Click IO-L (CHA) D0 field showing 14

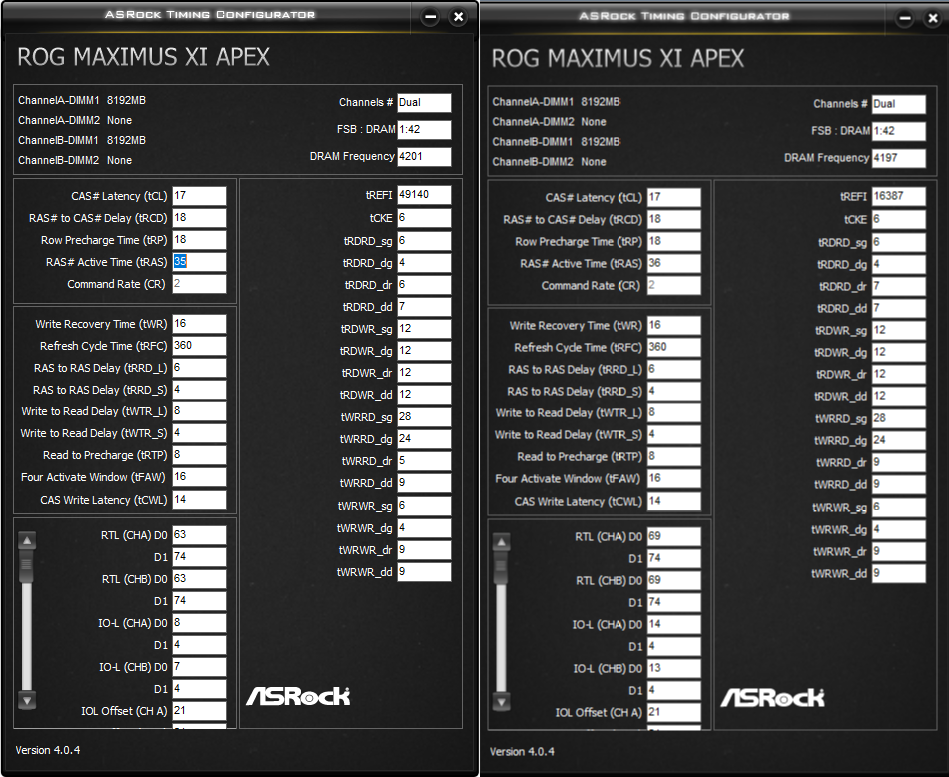(x=674, y=625)
